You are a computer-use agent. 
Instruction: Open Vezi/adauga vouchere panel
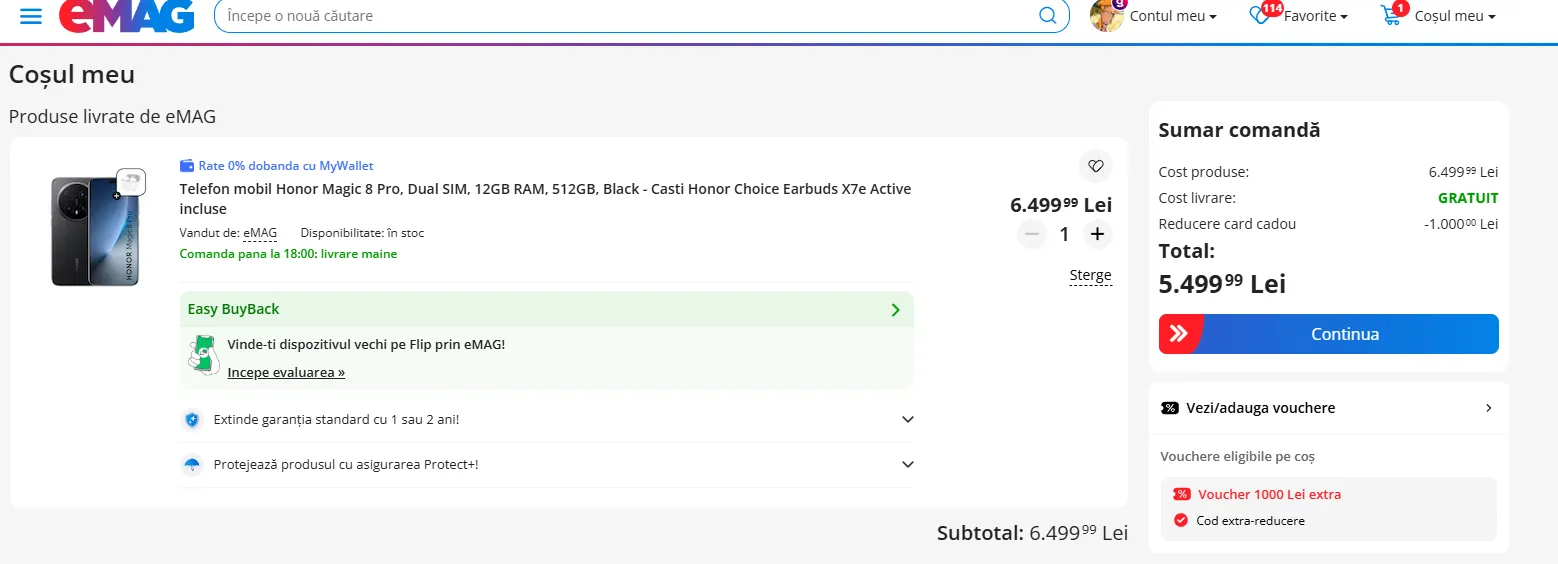(x=1328, y=408)
